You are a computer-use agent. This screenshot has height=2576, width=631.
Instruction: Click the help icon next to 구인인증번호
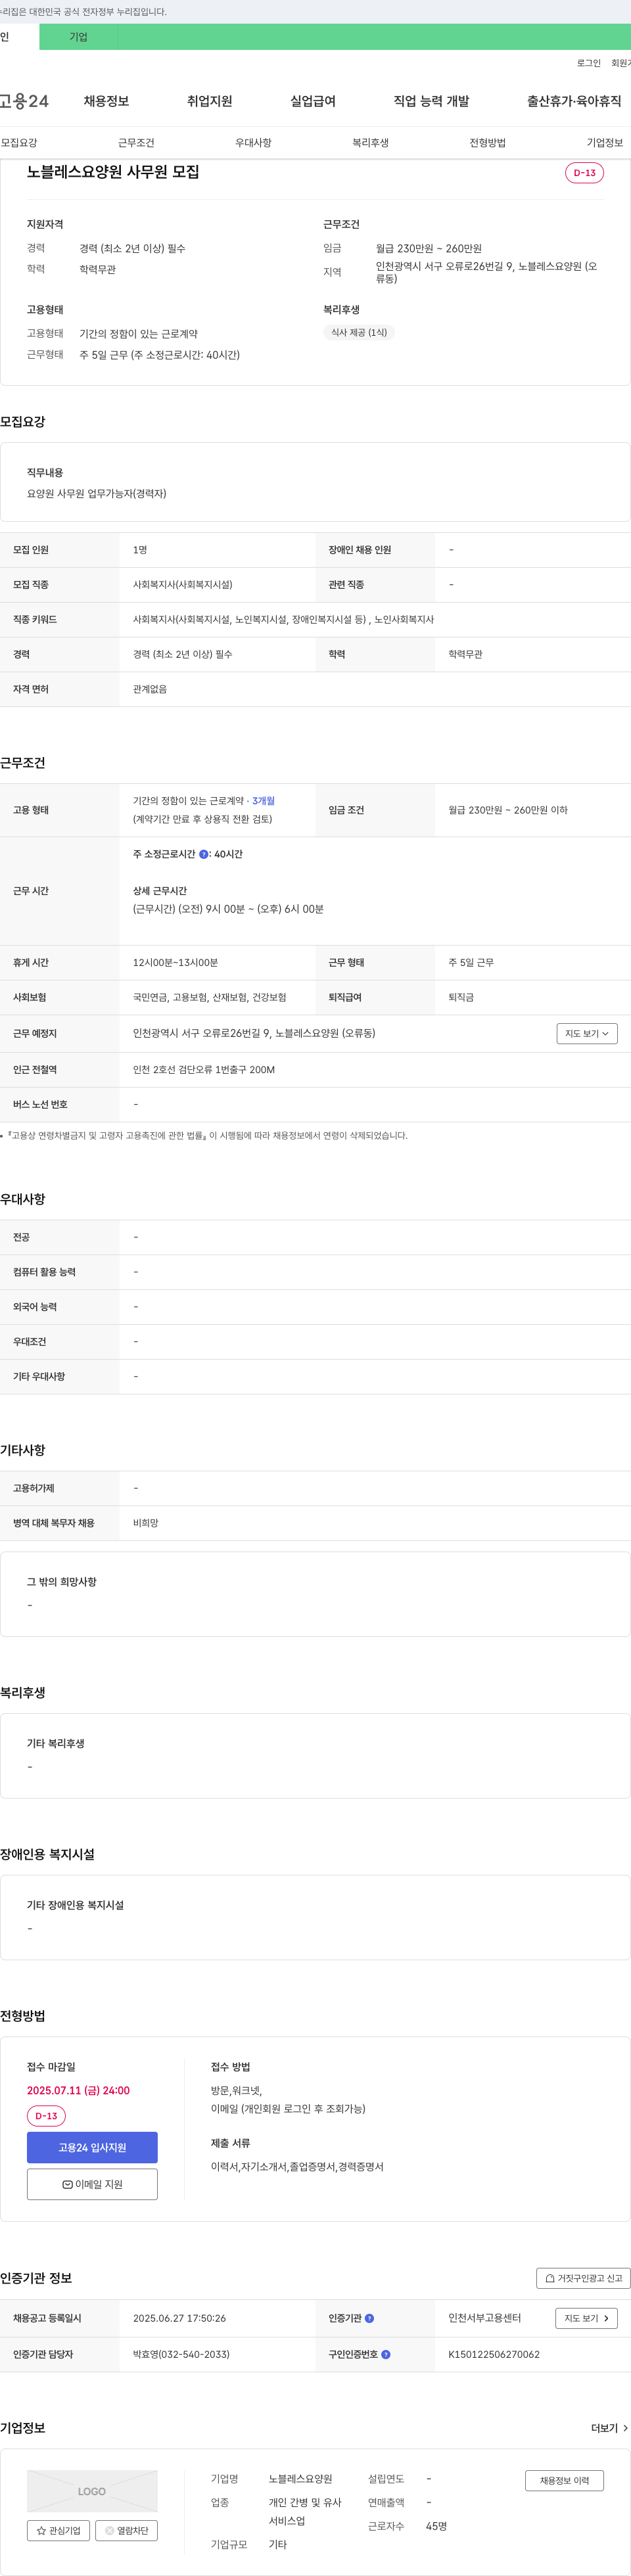(x=386, y=2354)
